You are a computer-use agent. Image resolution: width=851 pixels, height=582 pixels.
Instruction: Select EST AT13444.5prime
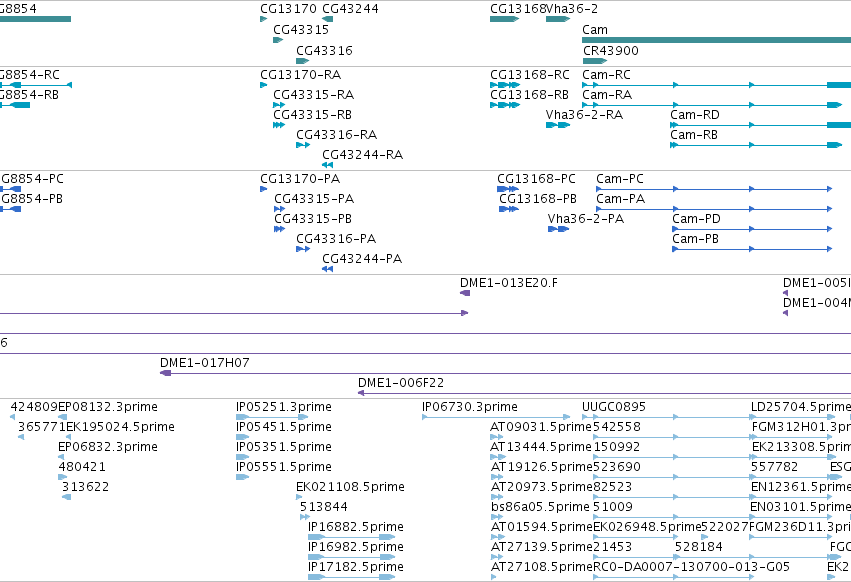click(x=497, y=457)
